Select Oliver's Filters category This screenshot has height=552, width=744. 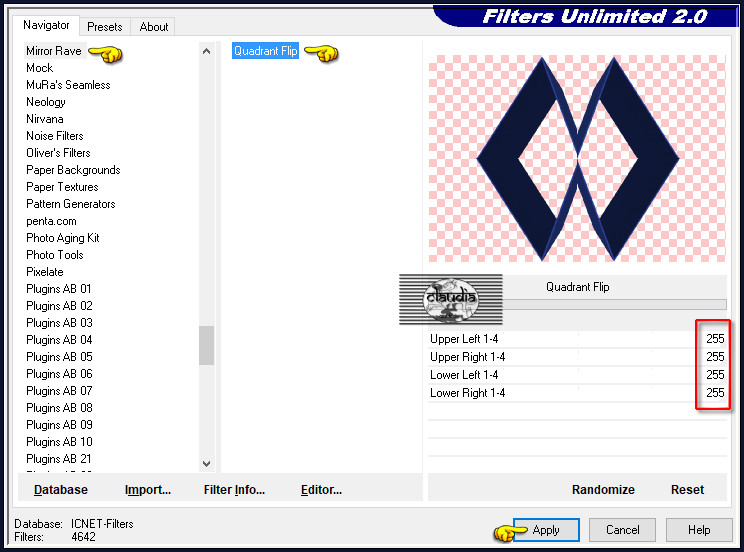pos(58,153)
